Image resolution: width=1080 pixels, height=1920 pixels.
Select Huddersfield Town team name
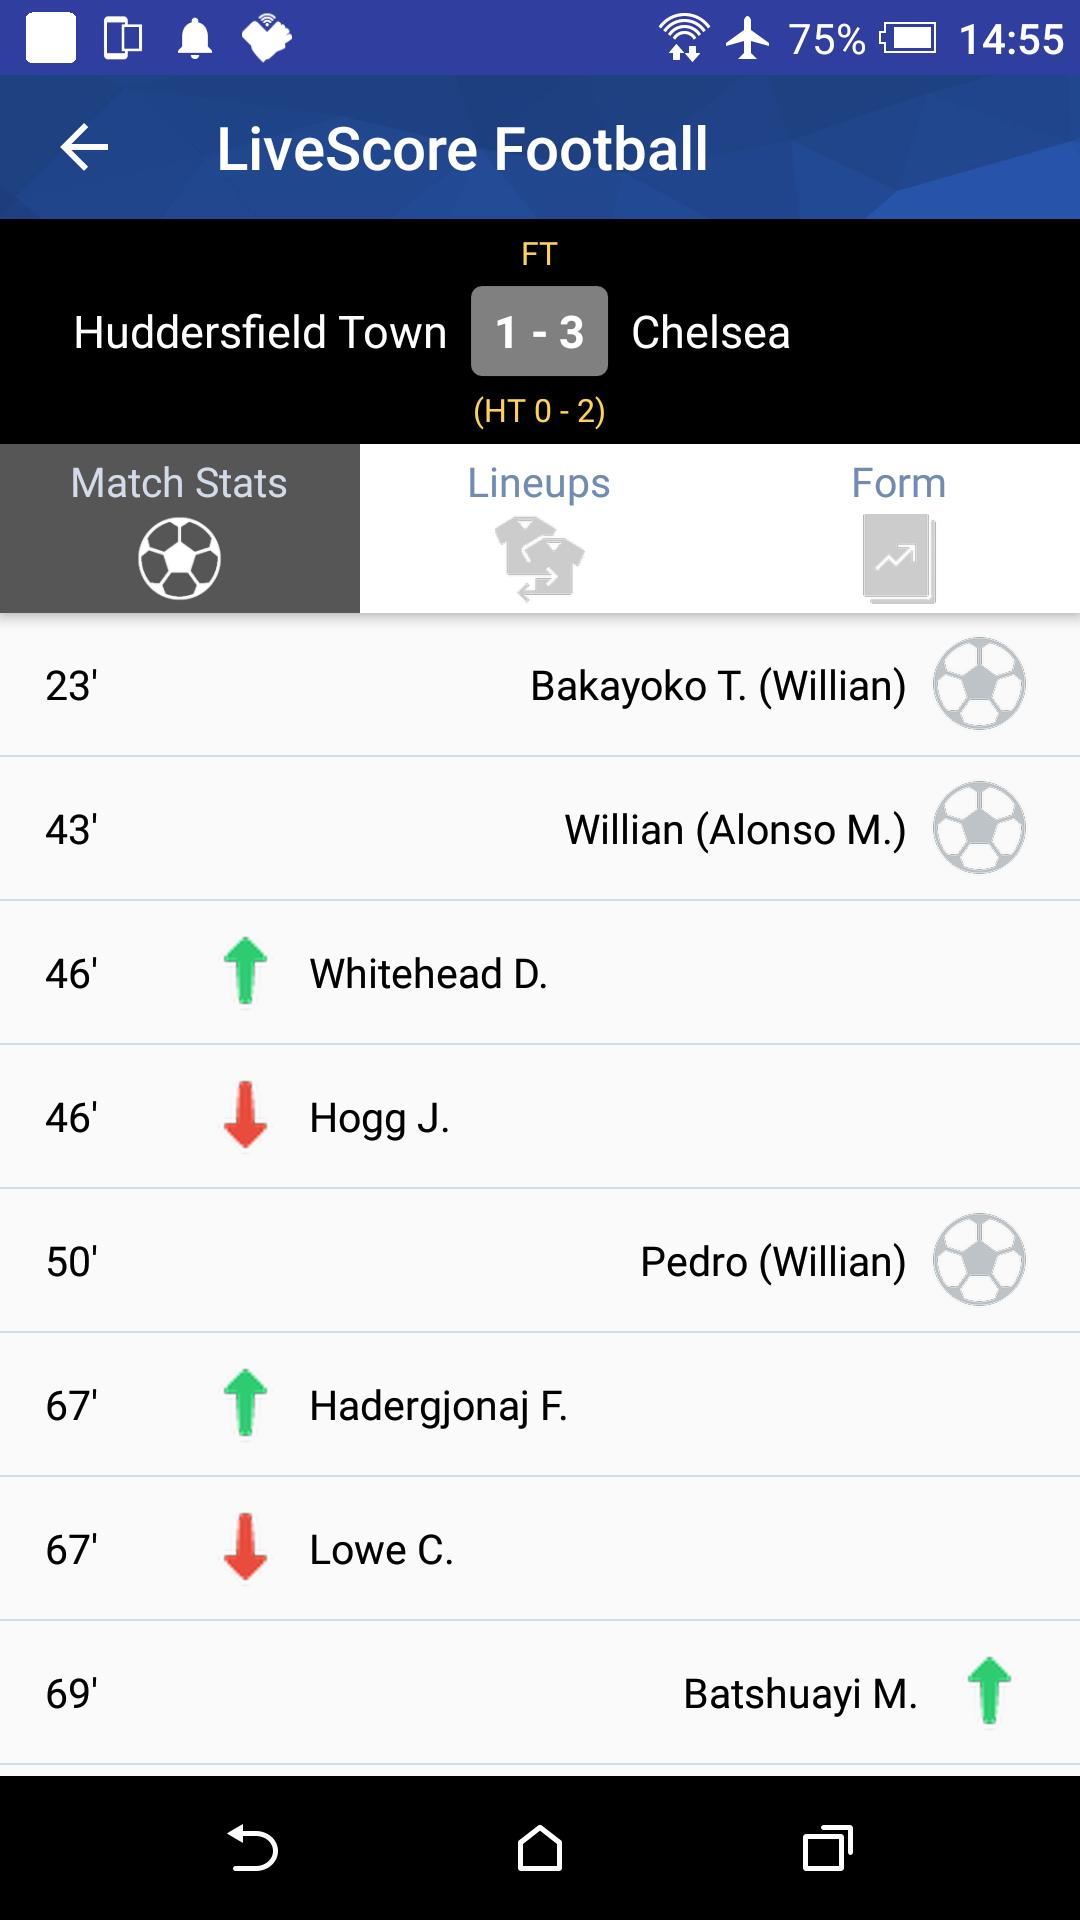(x=260, y=332)
